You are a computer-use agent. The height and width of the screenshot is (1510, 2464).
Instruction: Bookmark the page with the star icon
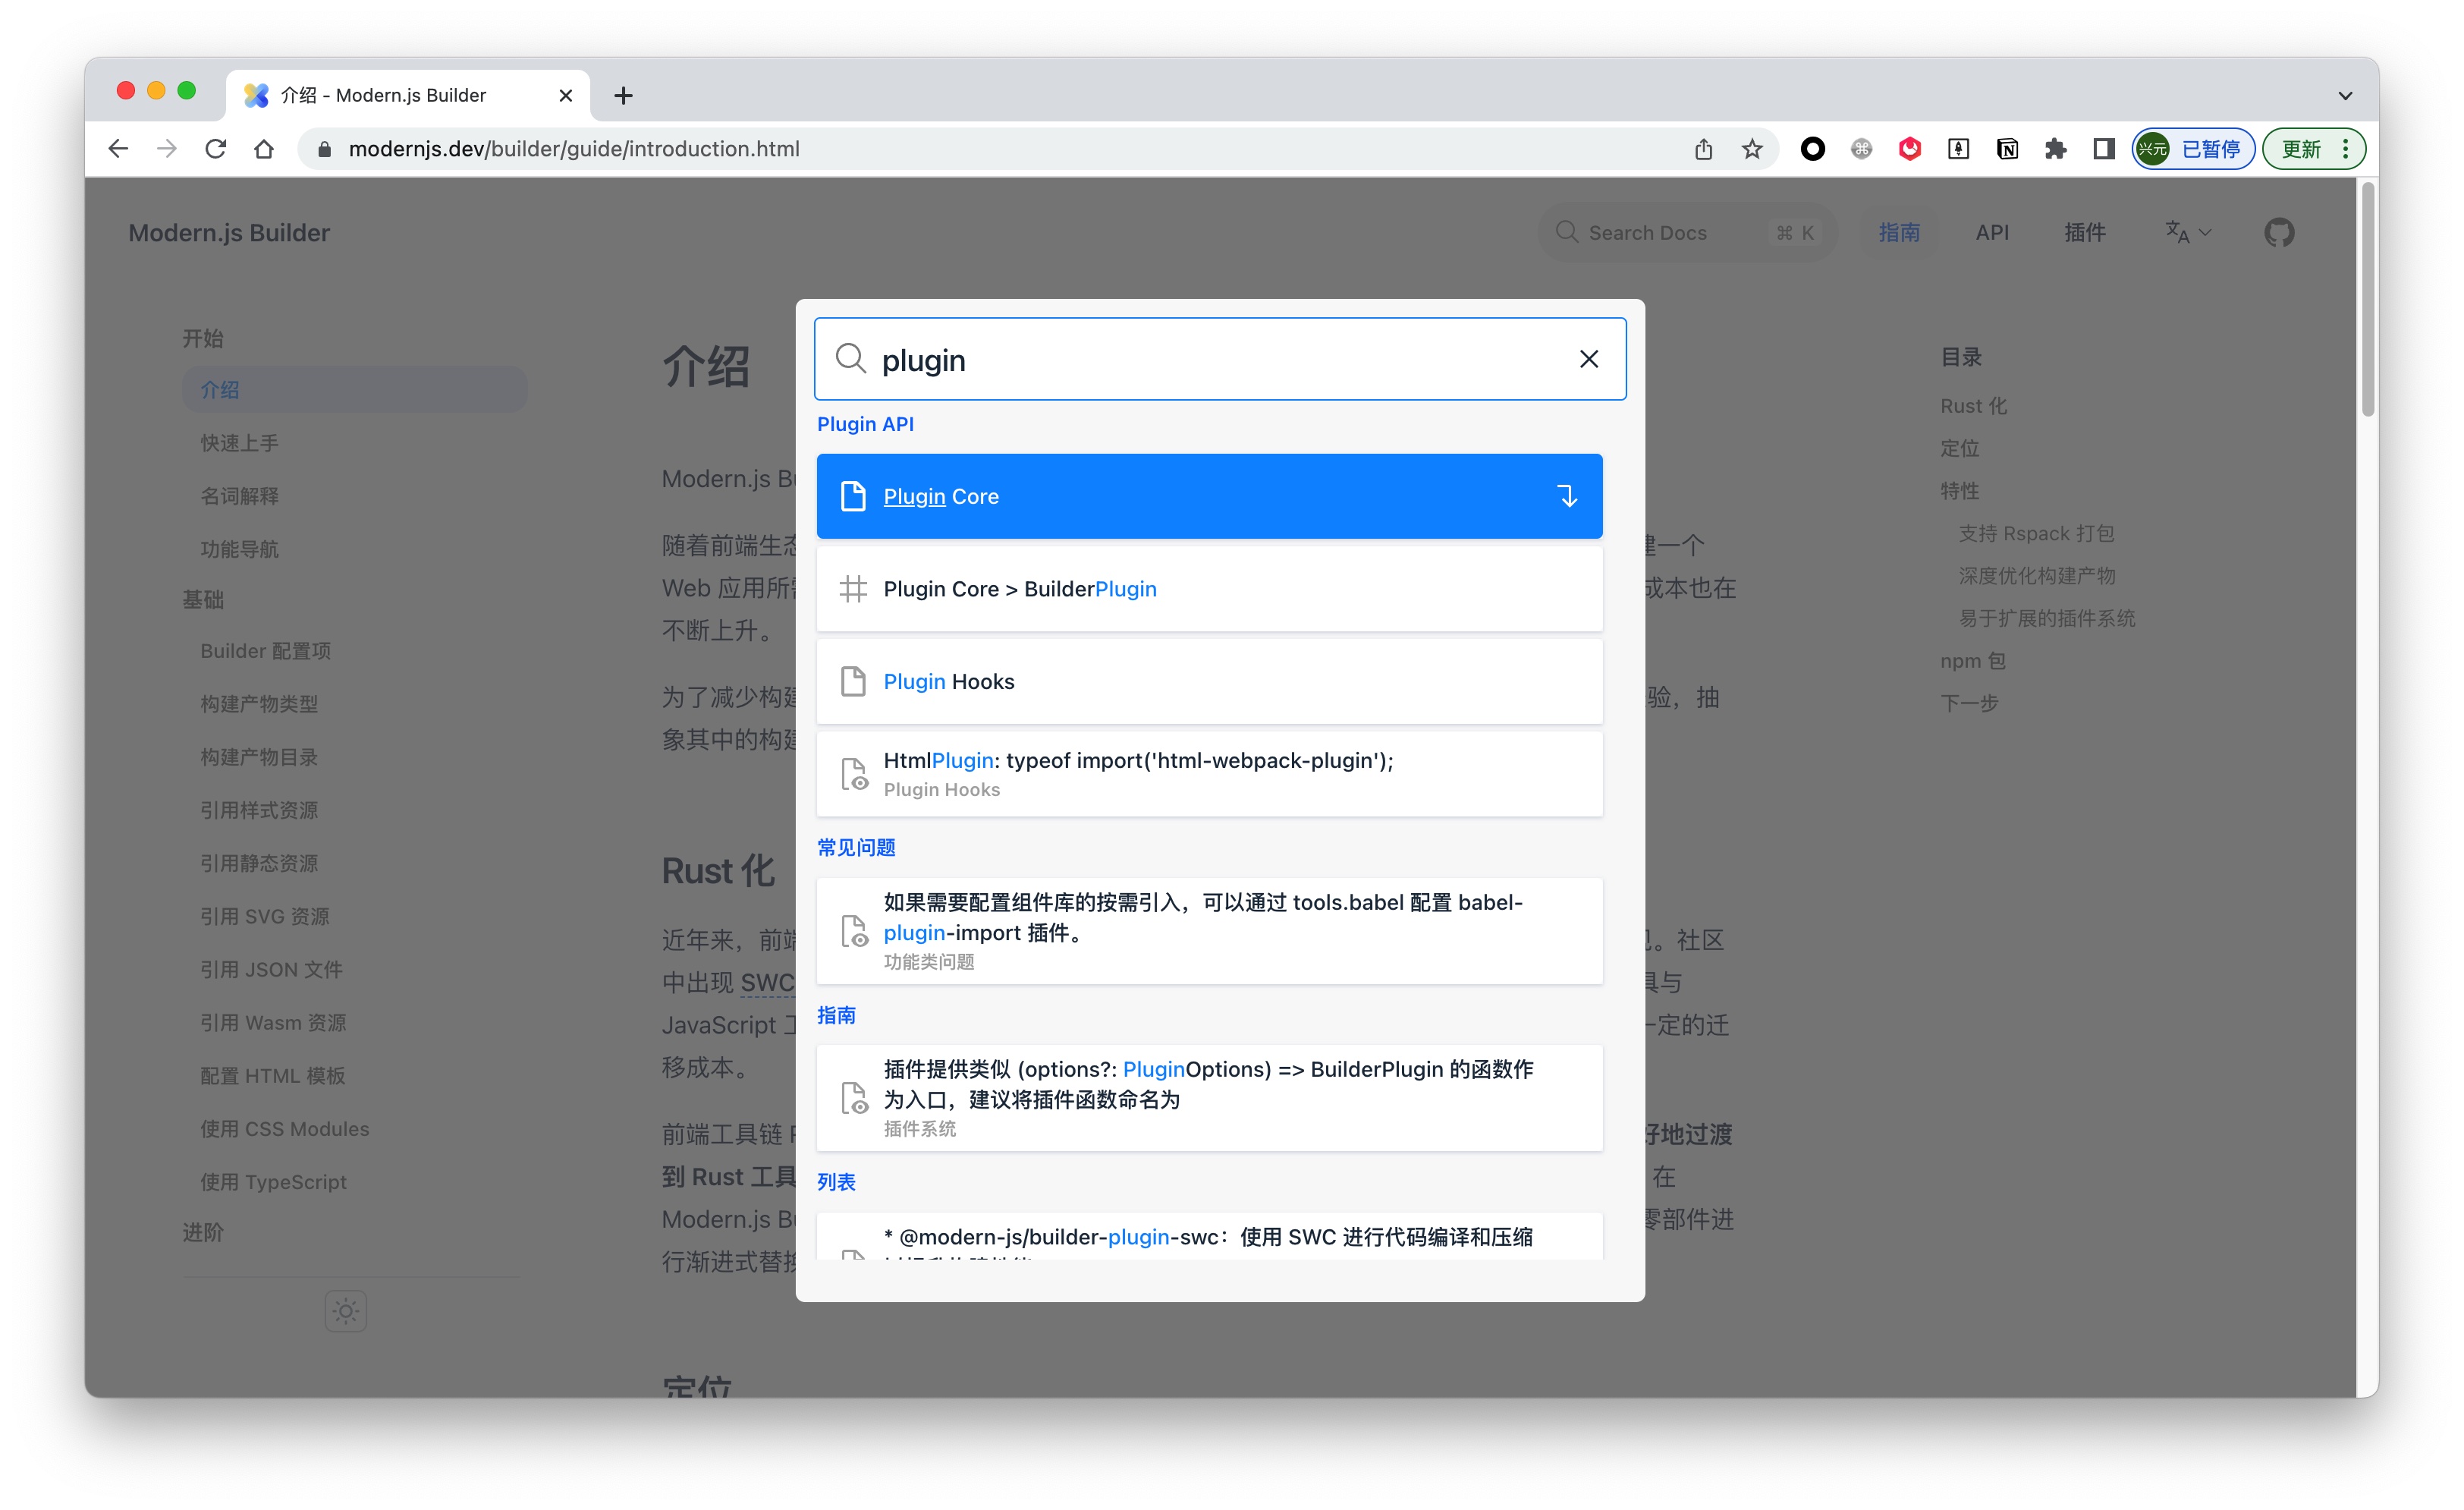(x=1752, y=149)
